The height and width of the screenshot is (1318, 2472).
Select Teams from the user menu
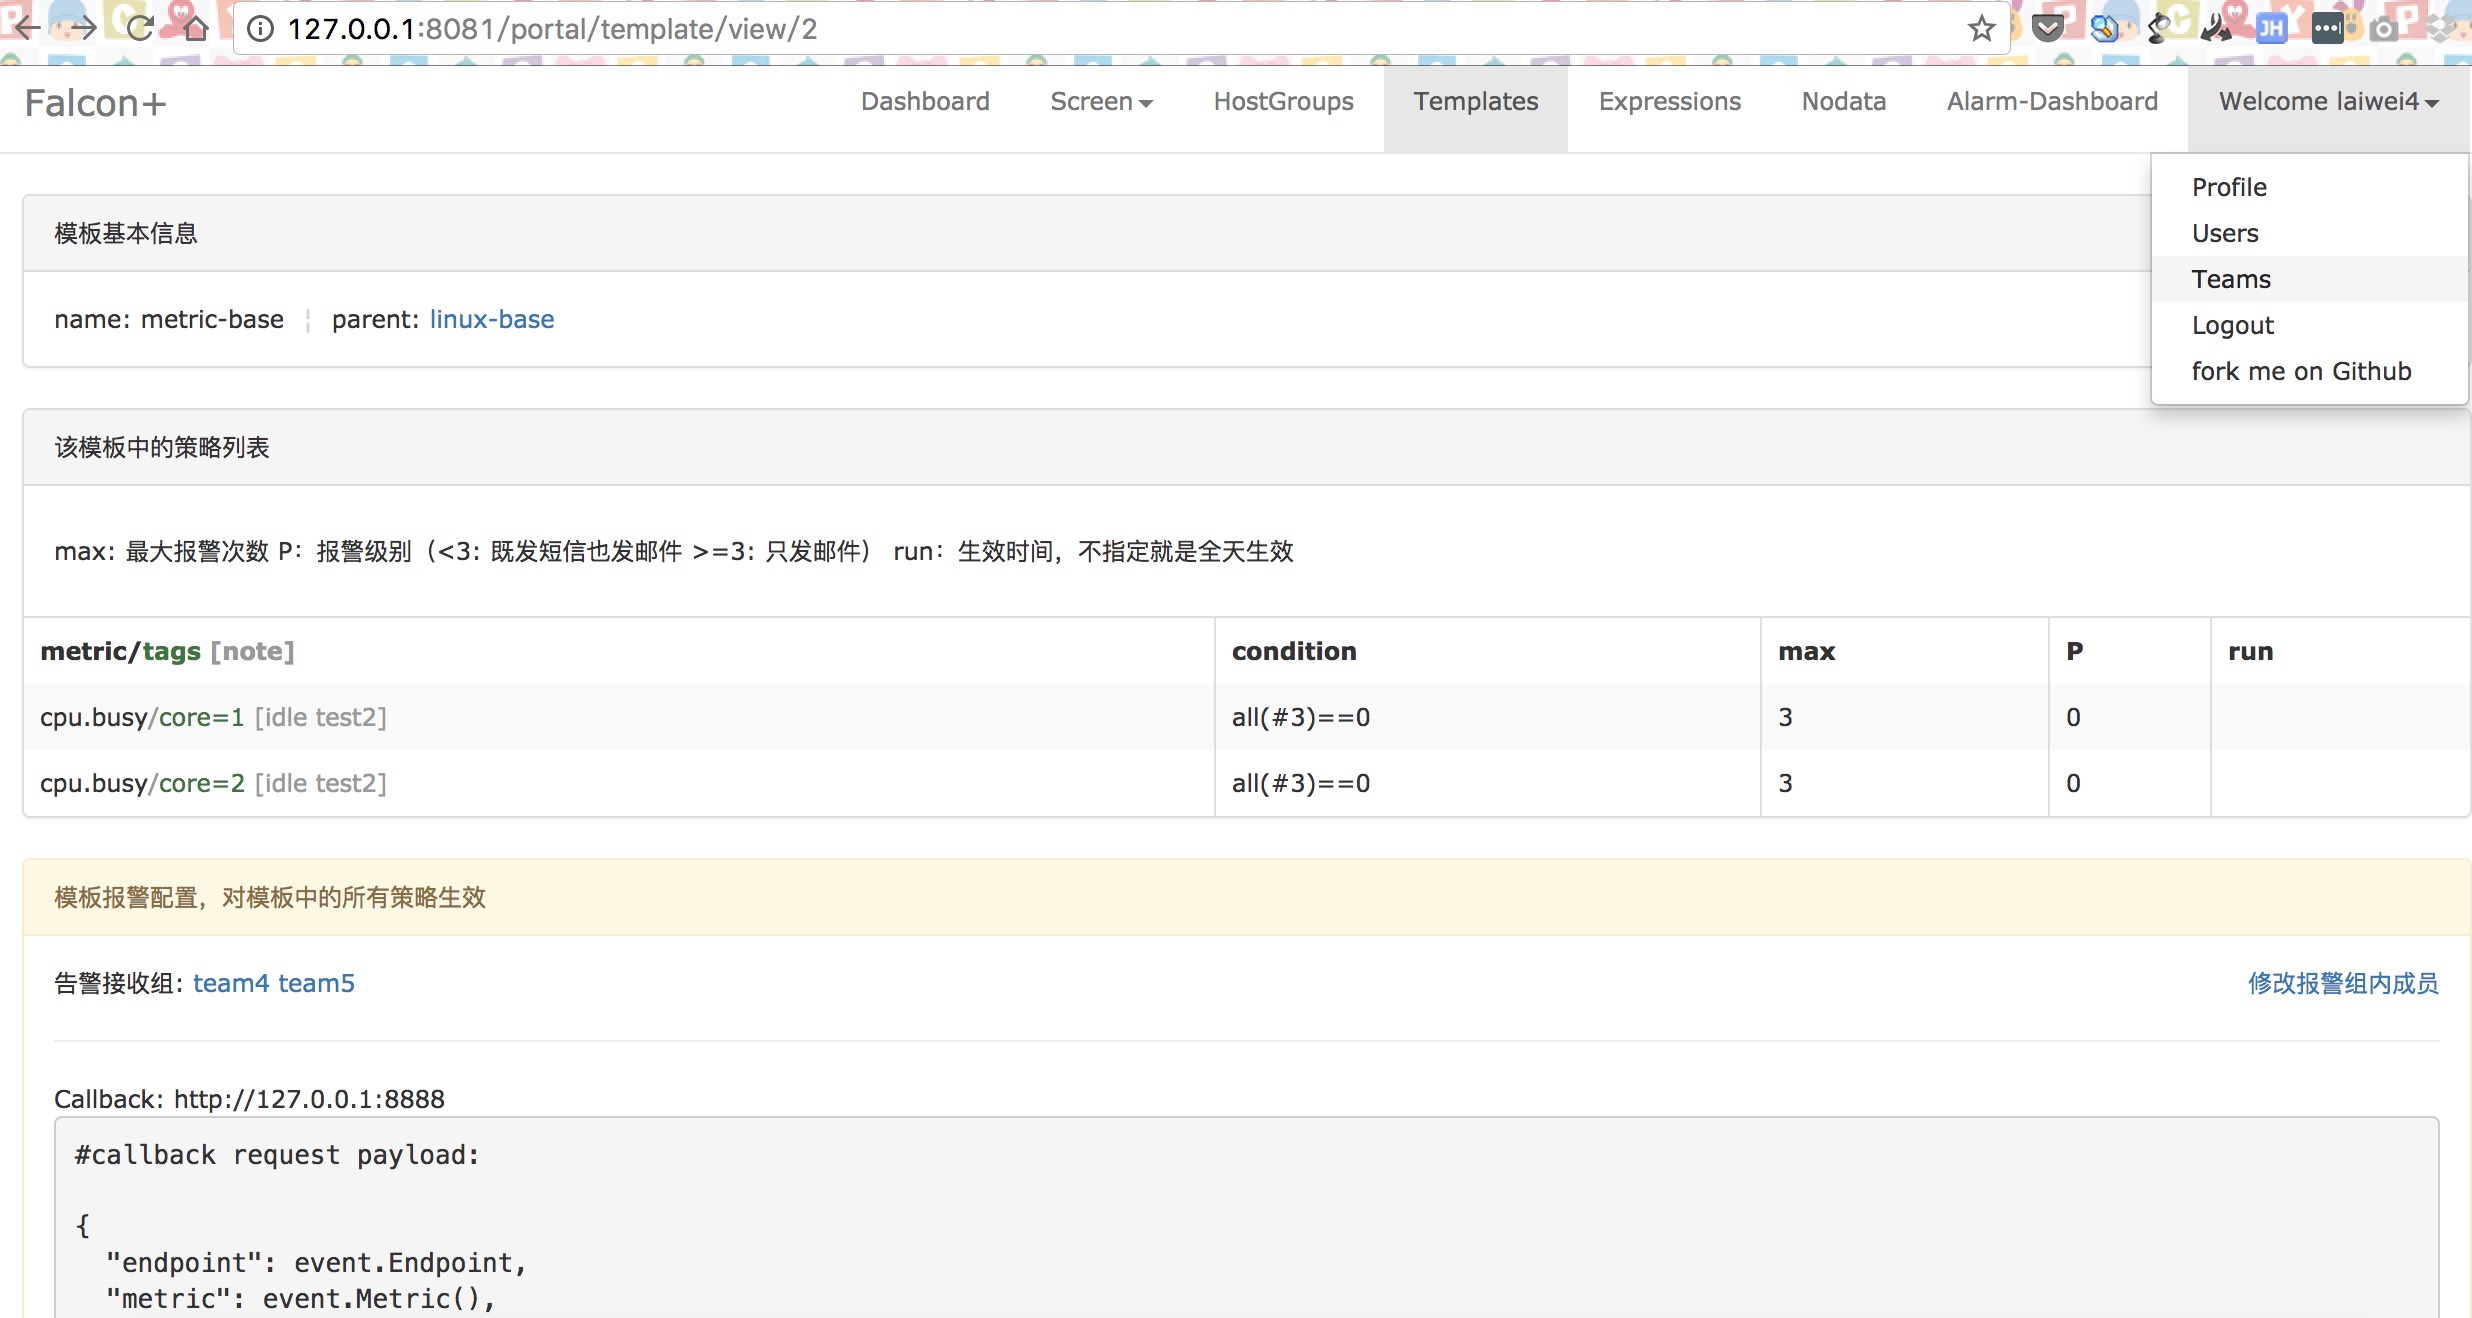point(2231,279)
